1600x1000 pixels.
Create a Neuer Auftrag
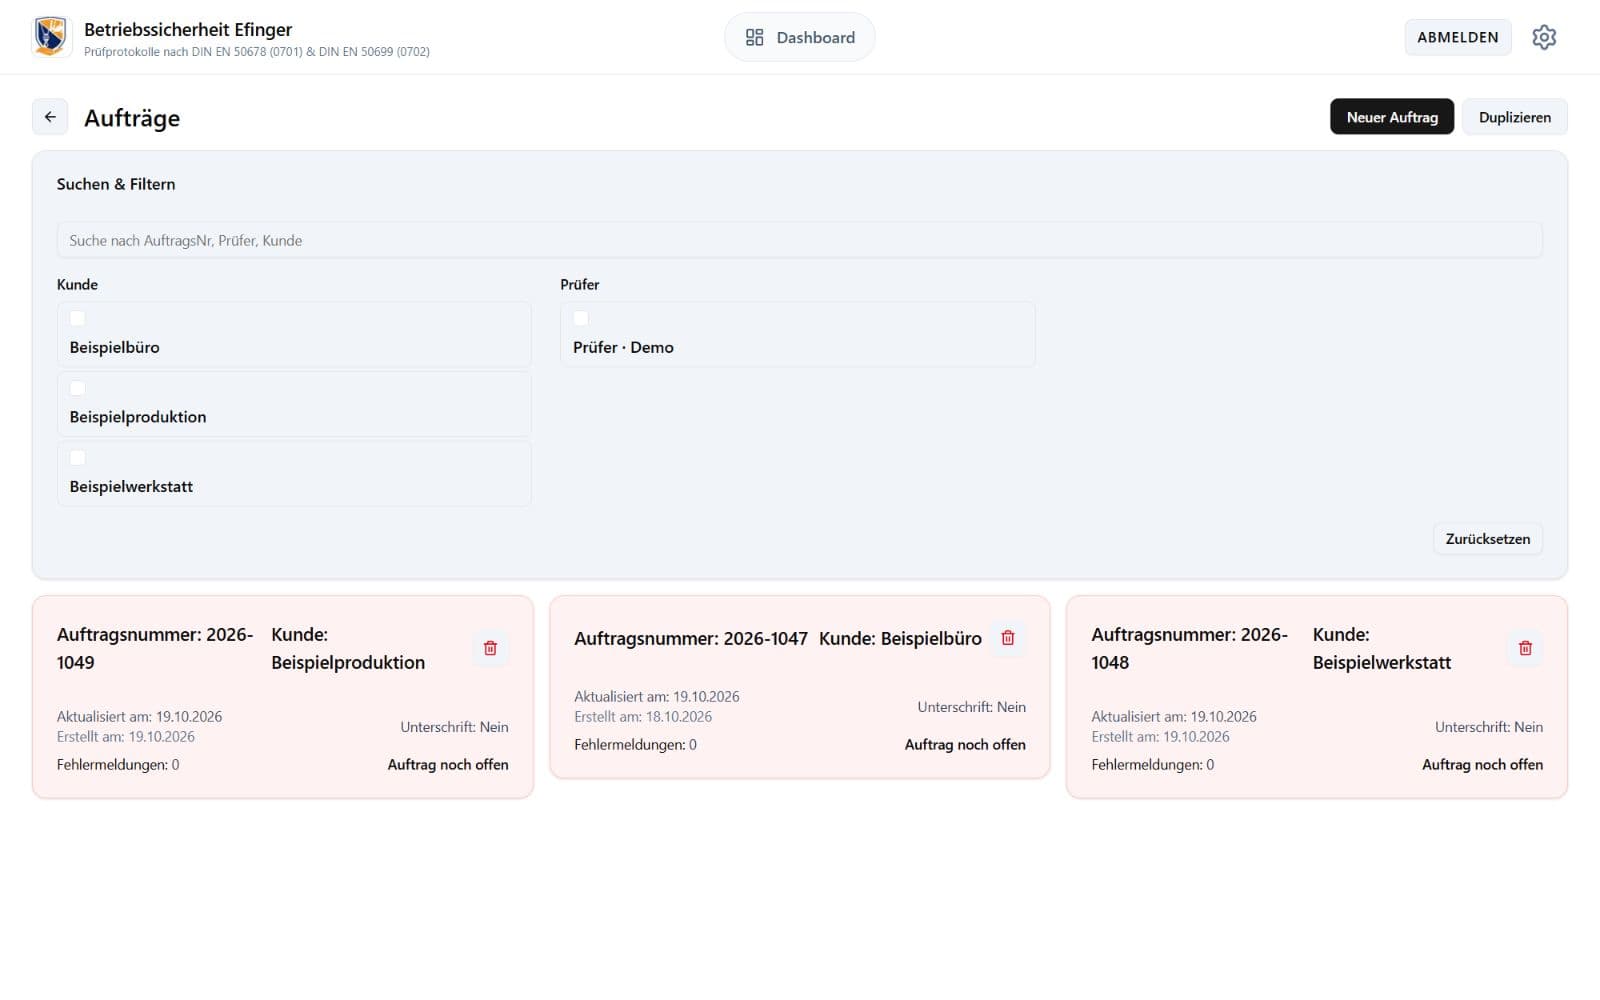tap(1392, 117)
